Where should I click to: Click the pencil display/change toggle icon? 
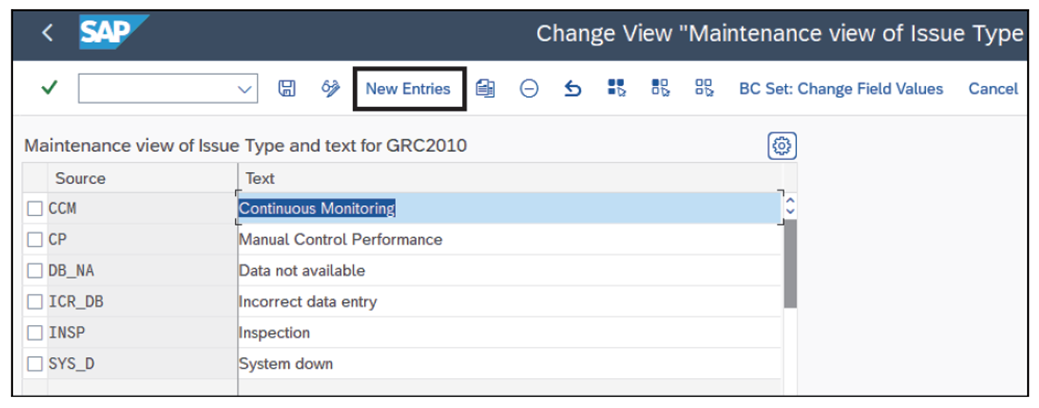330,89
